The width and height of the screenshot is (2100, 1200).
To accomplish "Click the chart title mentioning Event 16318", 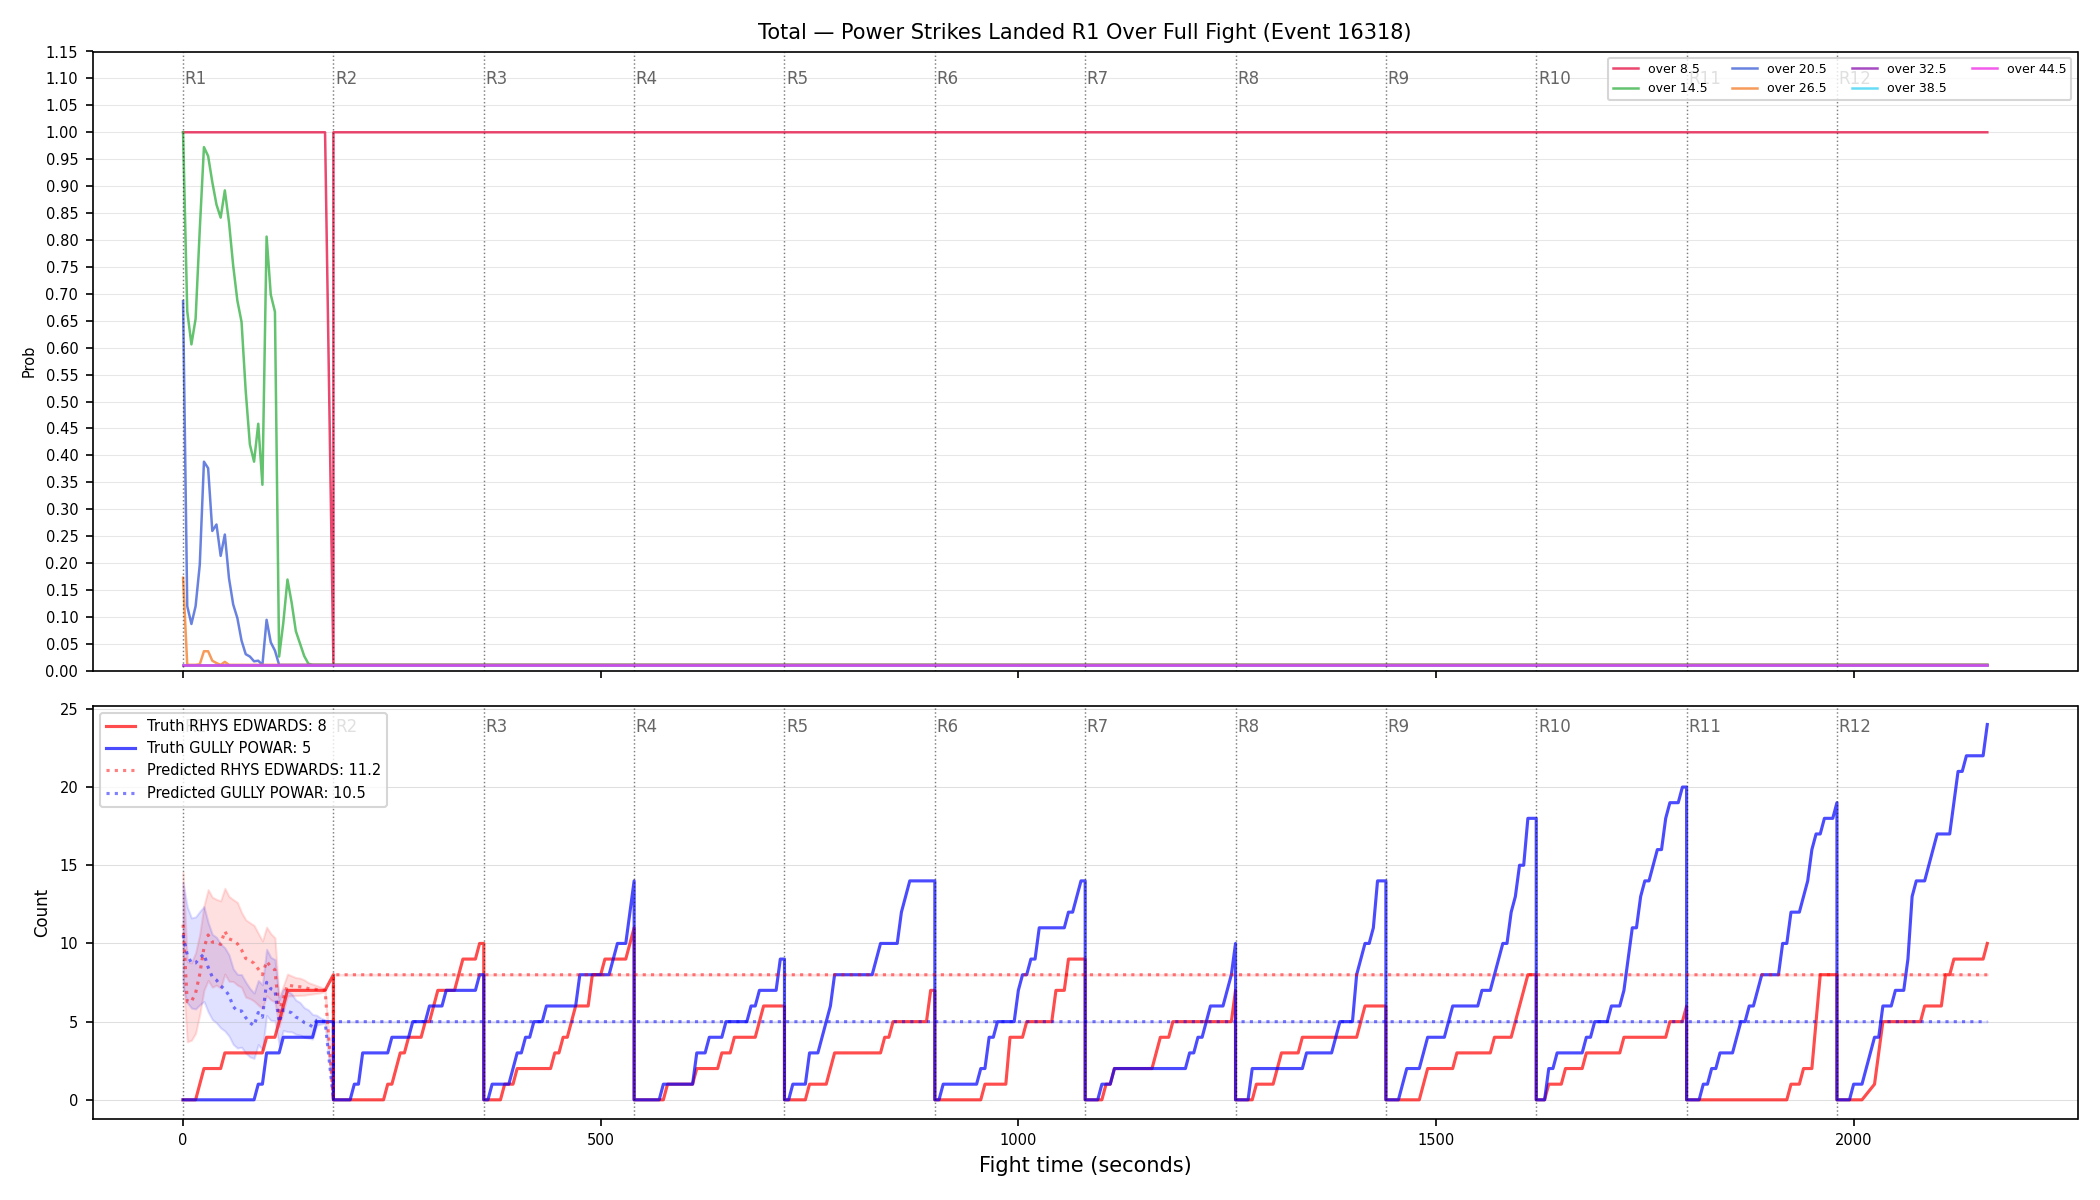I will [x=1084, y=32].
